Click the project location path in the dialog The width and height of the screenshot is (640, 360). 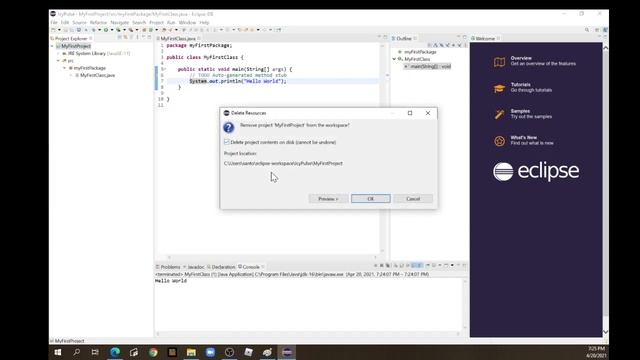click(x=283, y=163)
